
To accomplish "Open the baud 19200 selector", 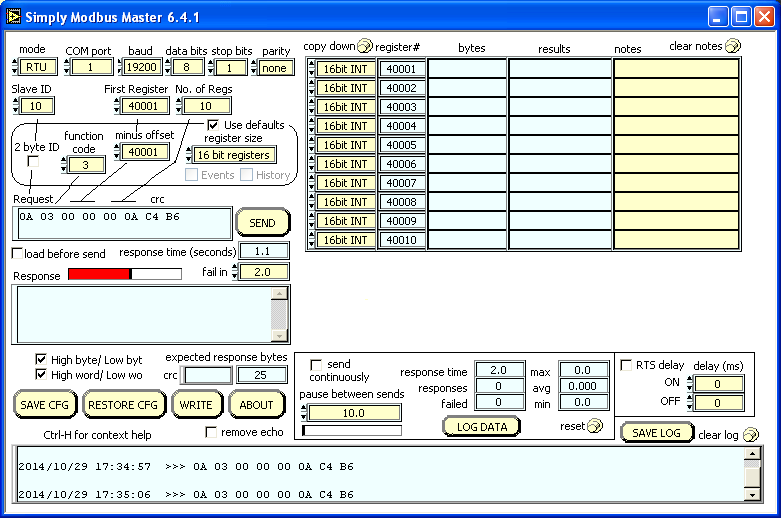I will pyautogui.click(x=141, y=67).
